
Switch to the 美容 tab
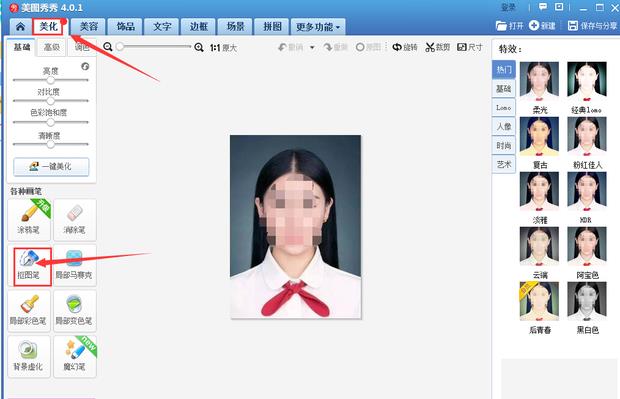click(89, 26)
